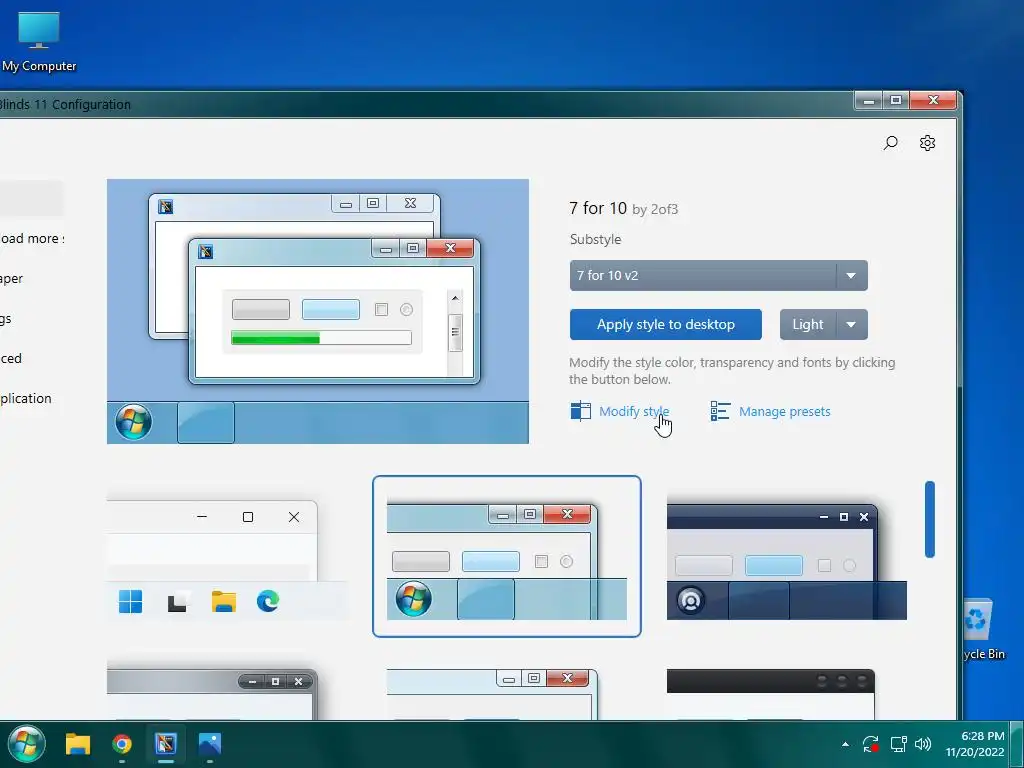This screenshot has height=768, width=1024.
Task: Open My Computer desktop icon
Action: 39,41
